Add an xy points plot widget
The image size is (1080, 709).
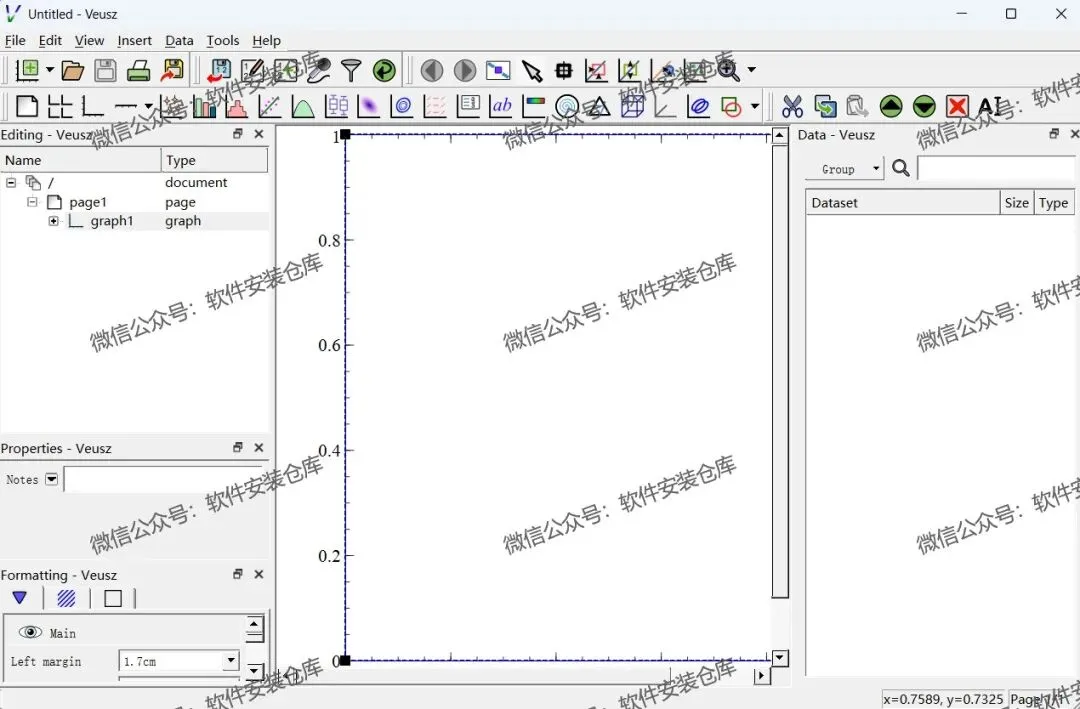click(x=269, y=106)
